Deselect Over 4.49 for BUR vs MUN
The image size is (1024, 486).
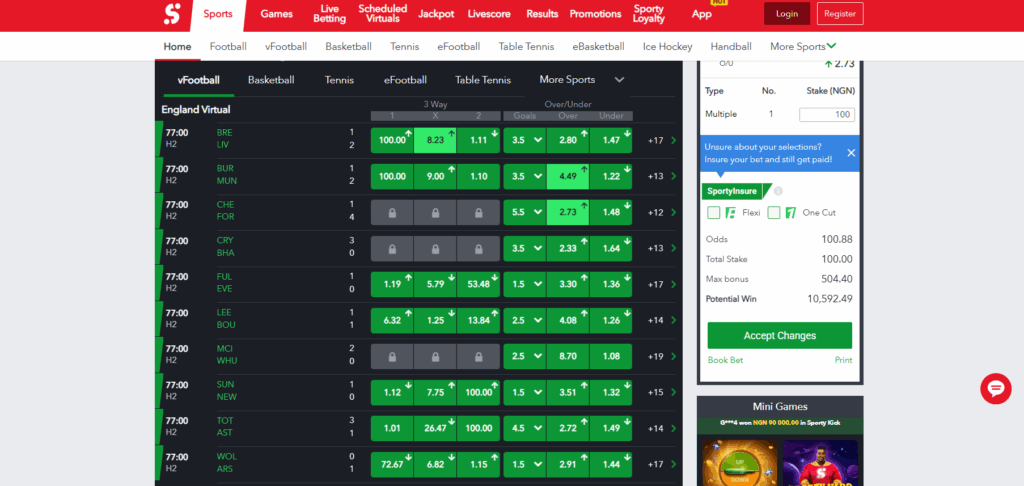(568, 176)
